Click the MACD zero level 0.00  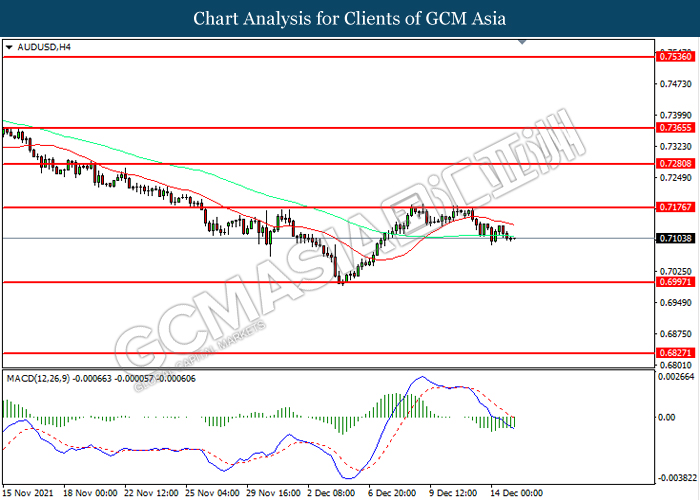tap(667, 417)
